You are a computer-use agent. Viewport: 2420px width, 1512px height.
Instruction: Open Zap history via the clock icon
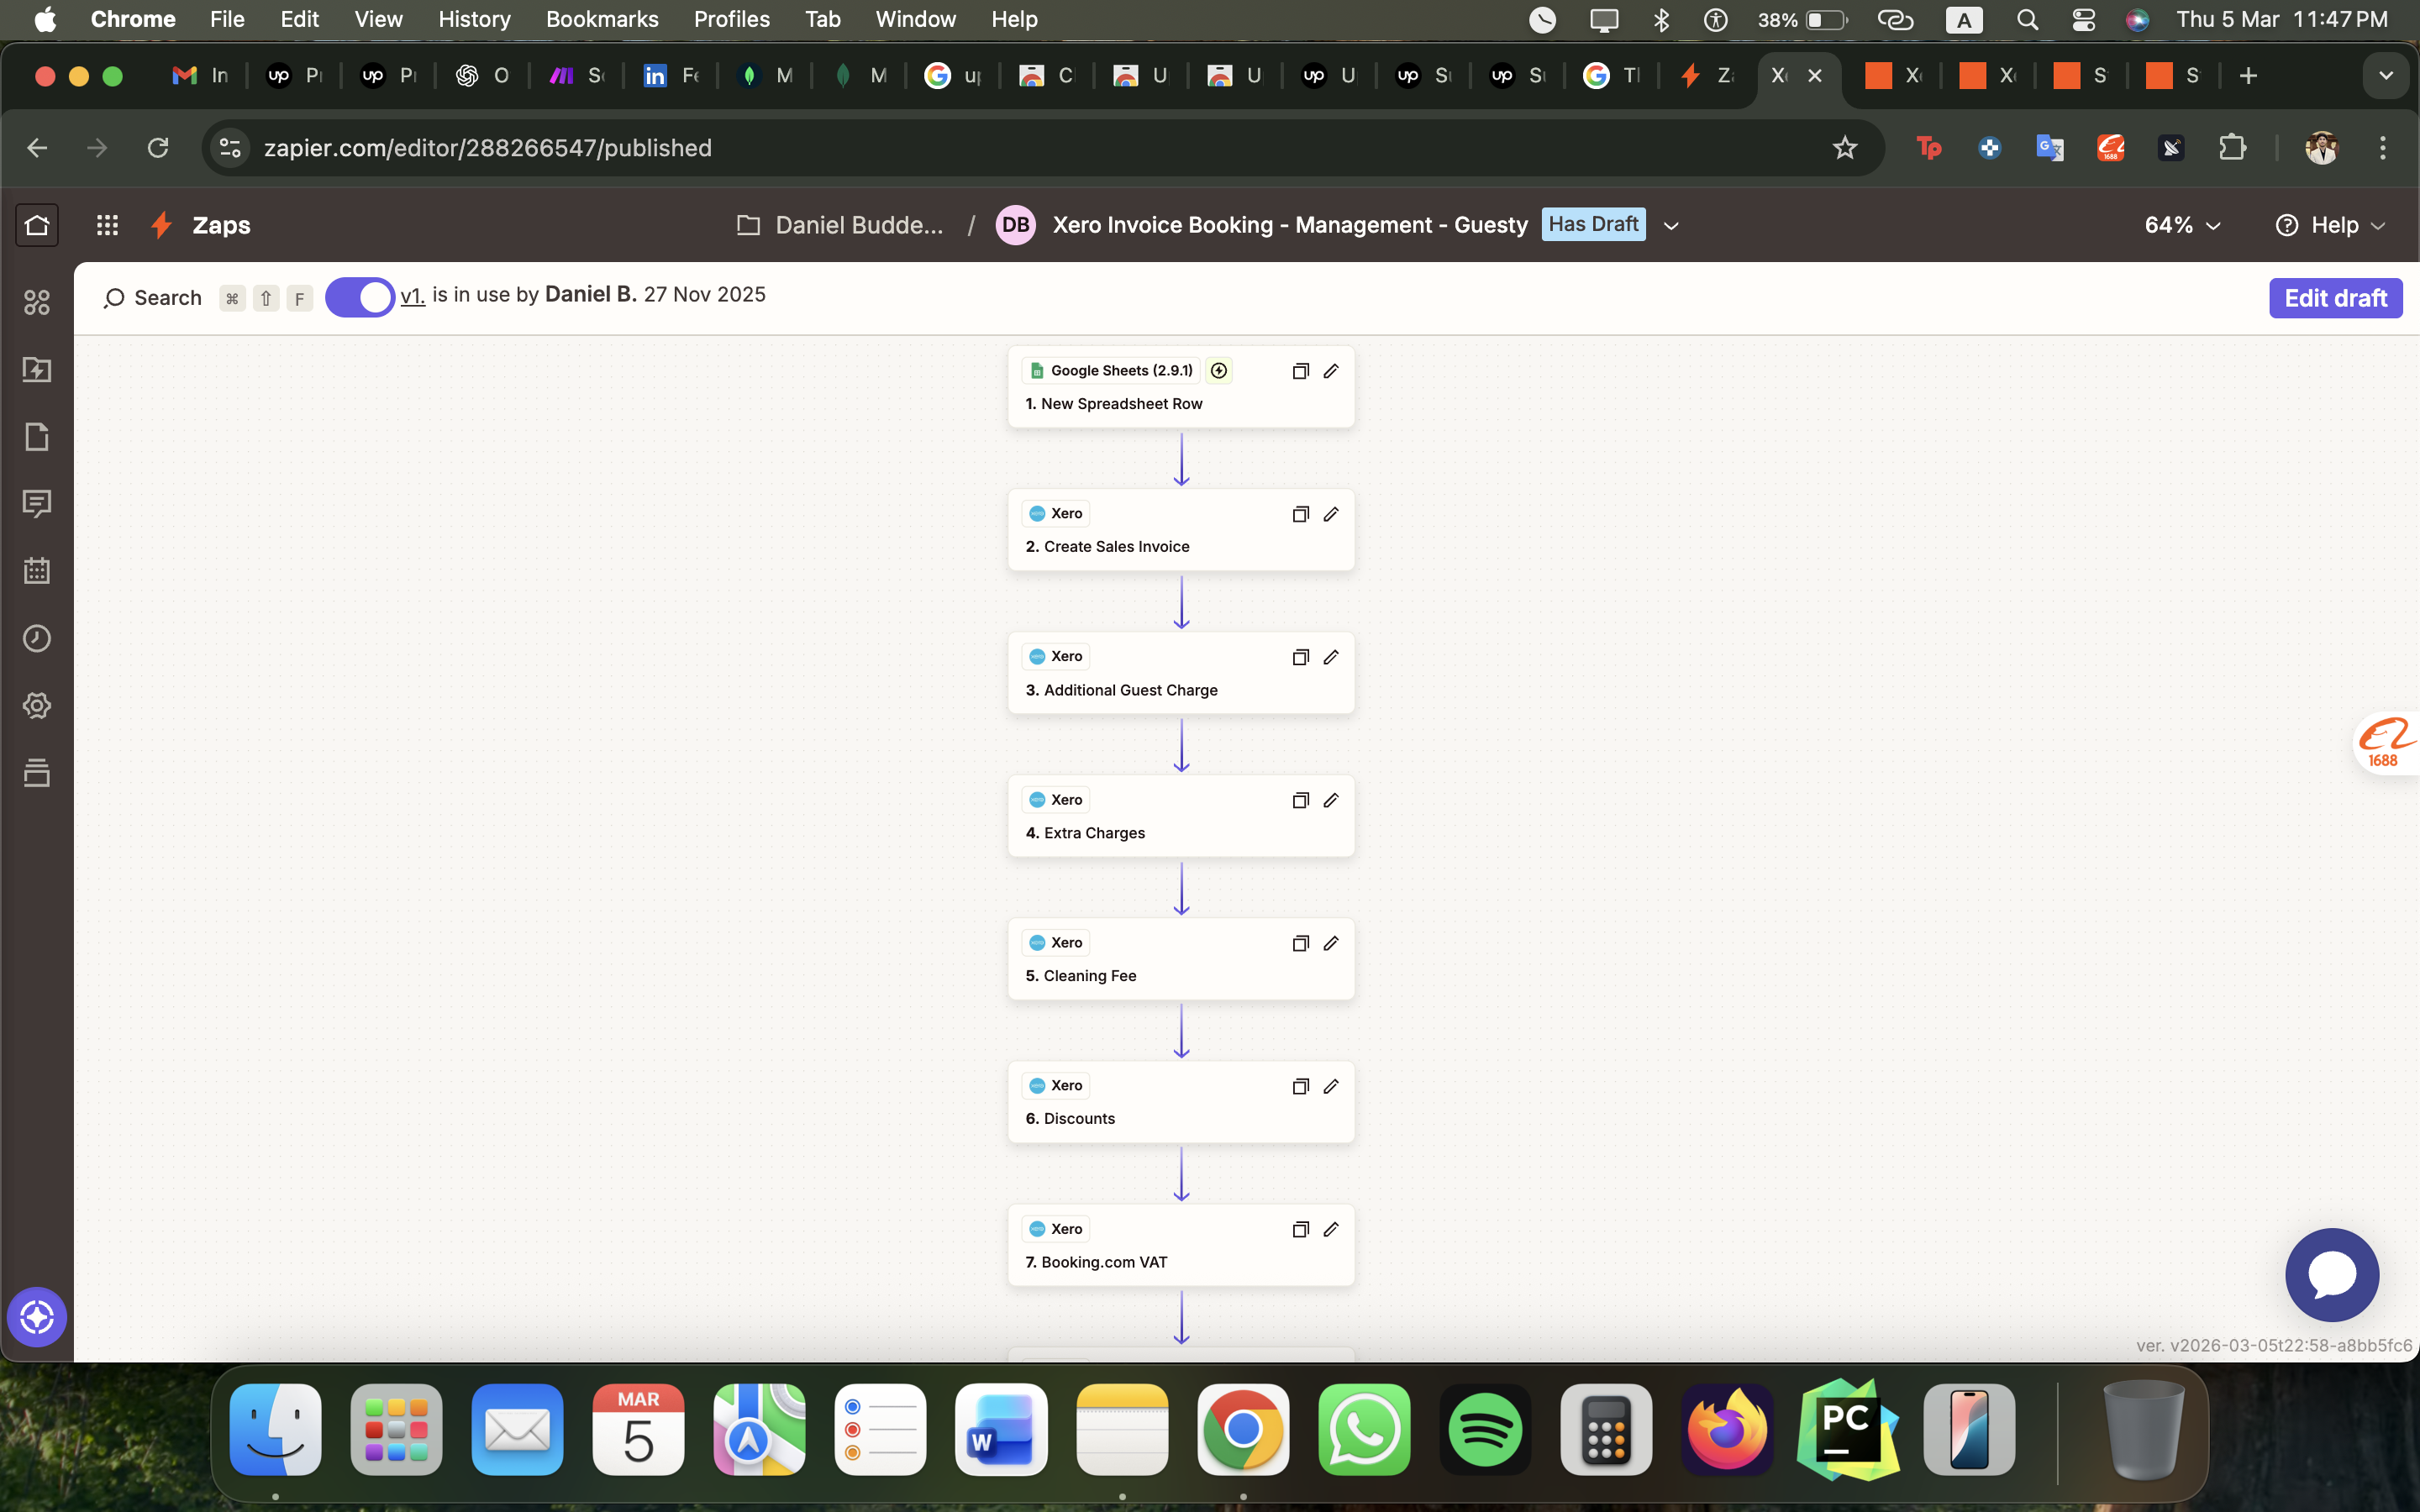pyautogui.click(x=37, y=639)
